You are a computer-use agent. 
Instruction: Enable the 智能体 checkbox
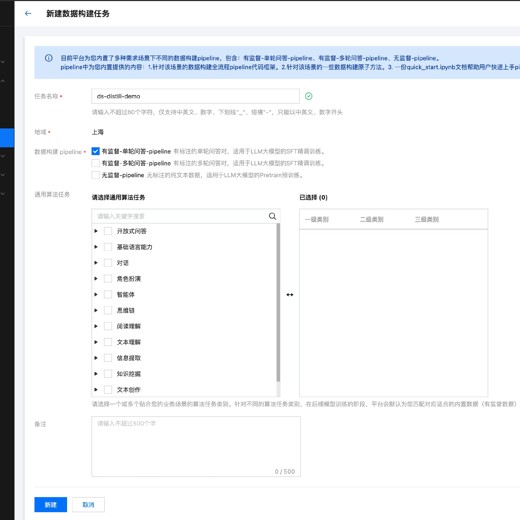(x=108, y=294)
